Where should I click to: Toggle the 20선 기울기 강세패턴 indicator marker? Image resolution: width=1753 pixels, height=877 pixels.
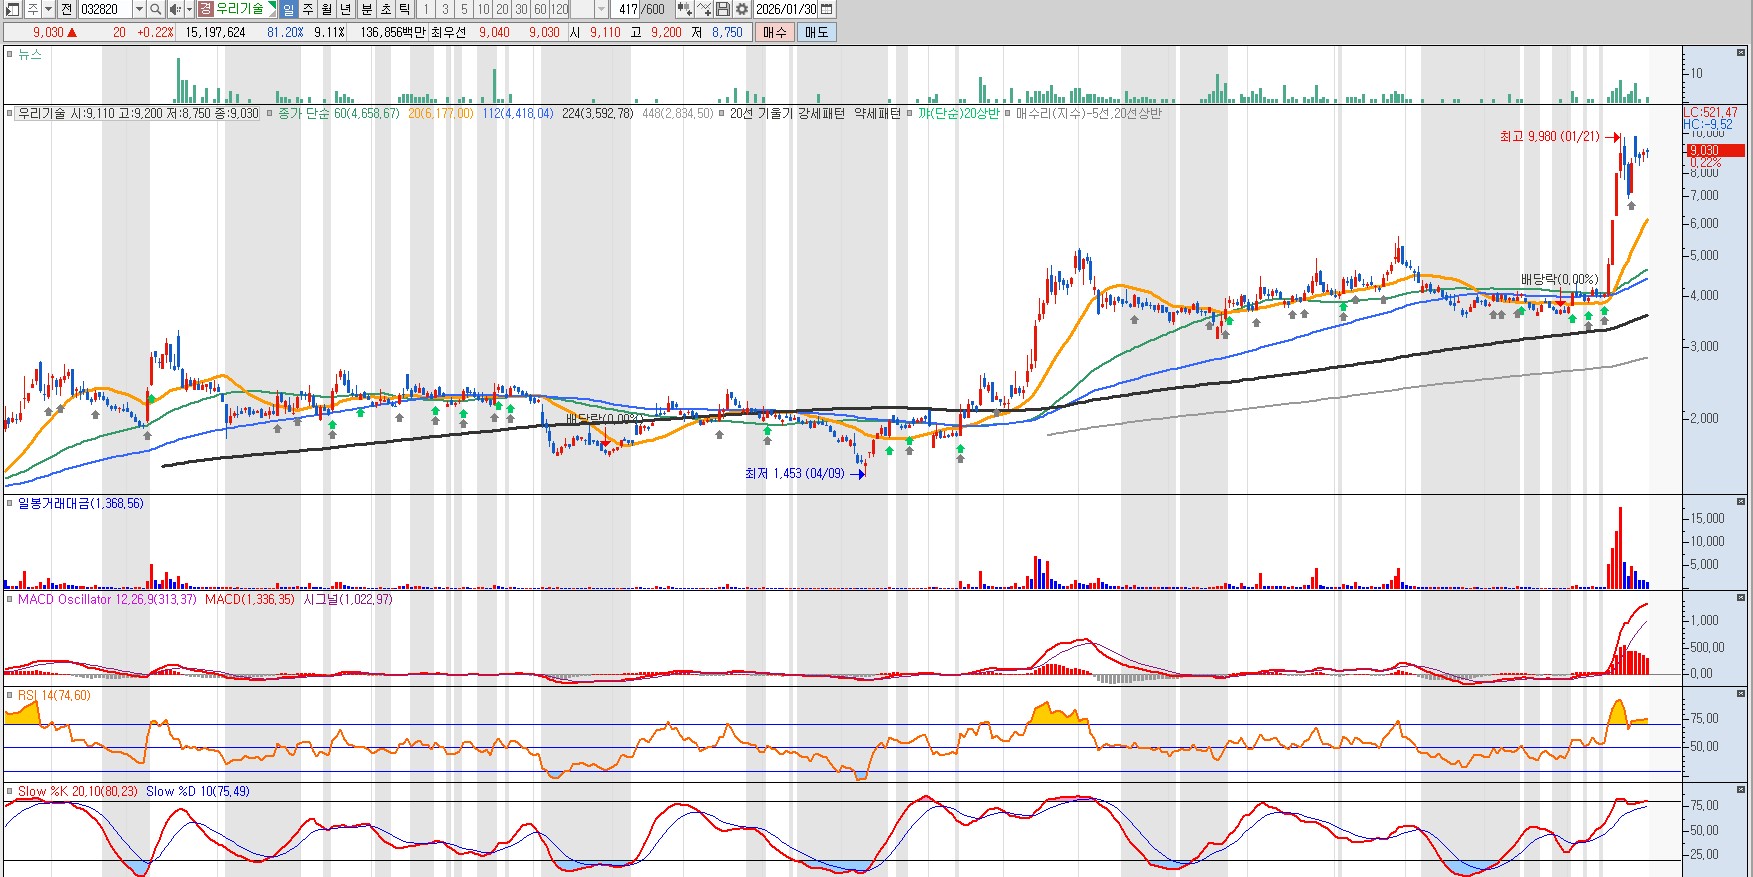tap(723, 114)
